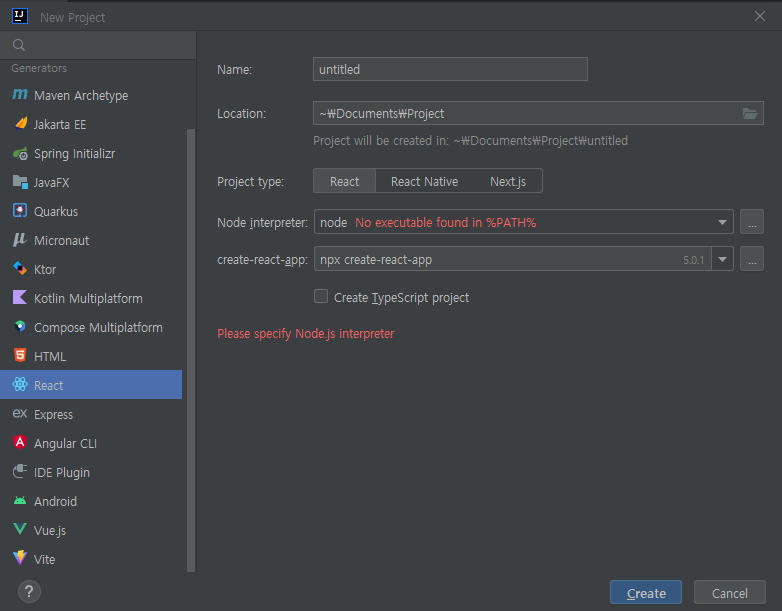
Task: Switch project type to React Native
Action: click(x=424, y=181)
